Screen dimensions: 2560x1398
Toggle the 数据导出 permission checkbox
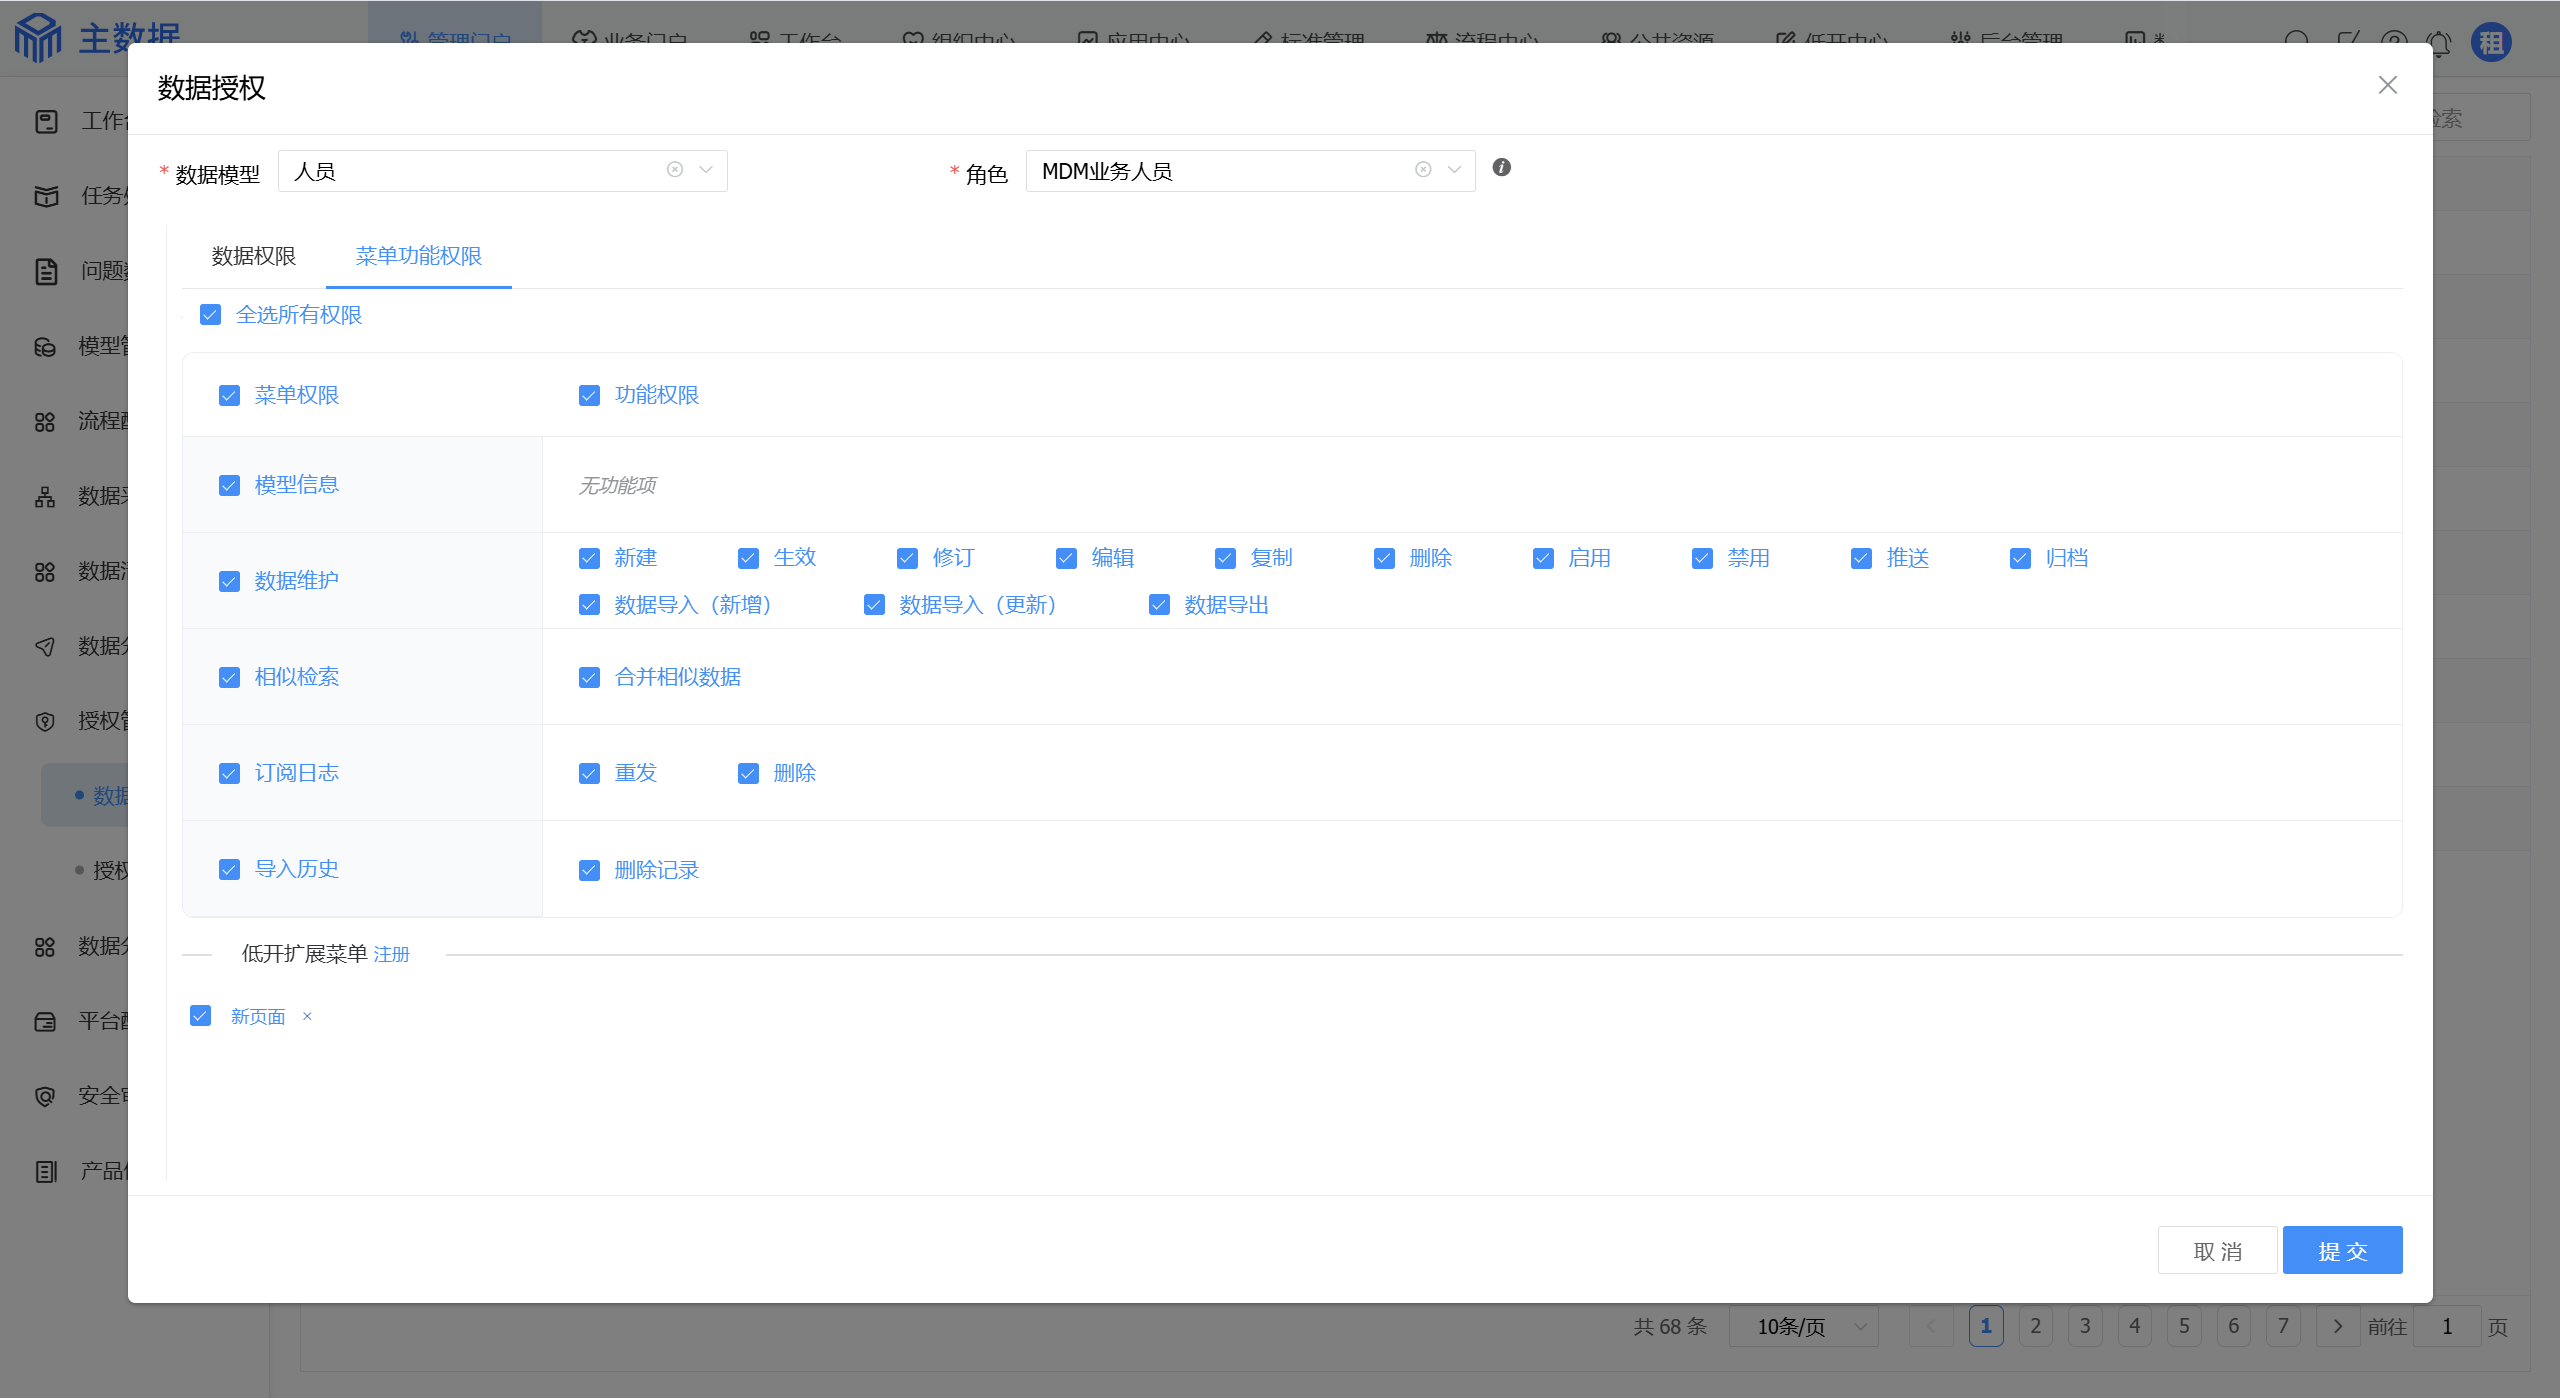click(1159, 605)
